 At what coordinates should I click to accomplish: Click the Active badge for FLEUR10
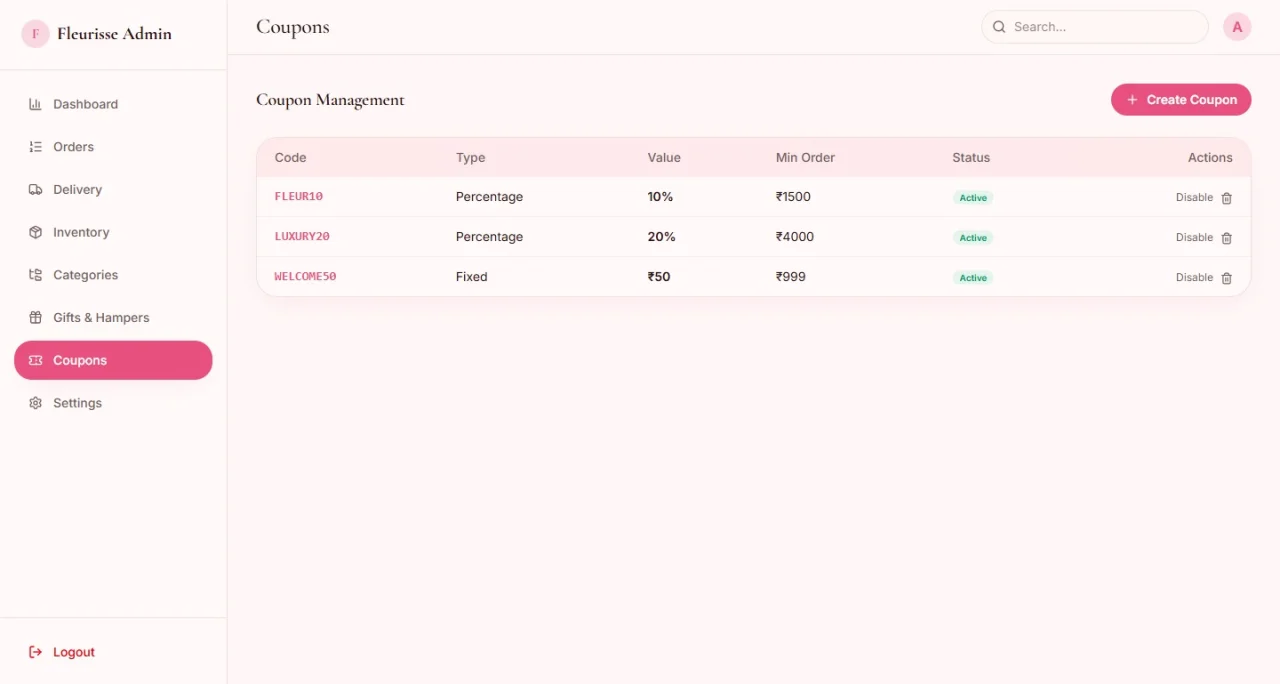(x=973, y=198)
